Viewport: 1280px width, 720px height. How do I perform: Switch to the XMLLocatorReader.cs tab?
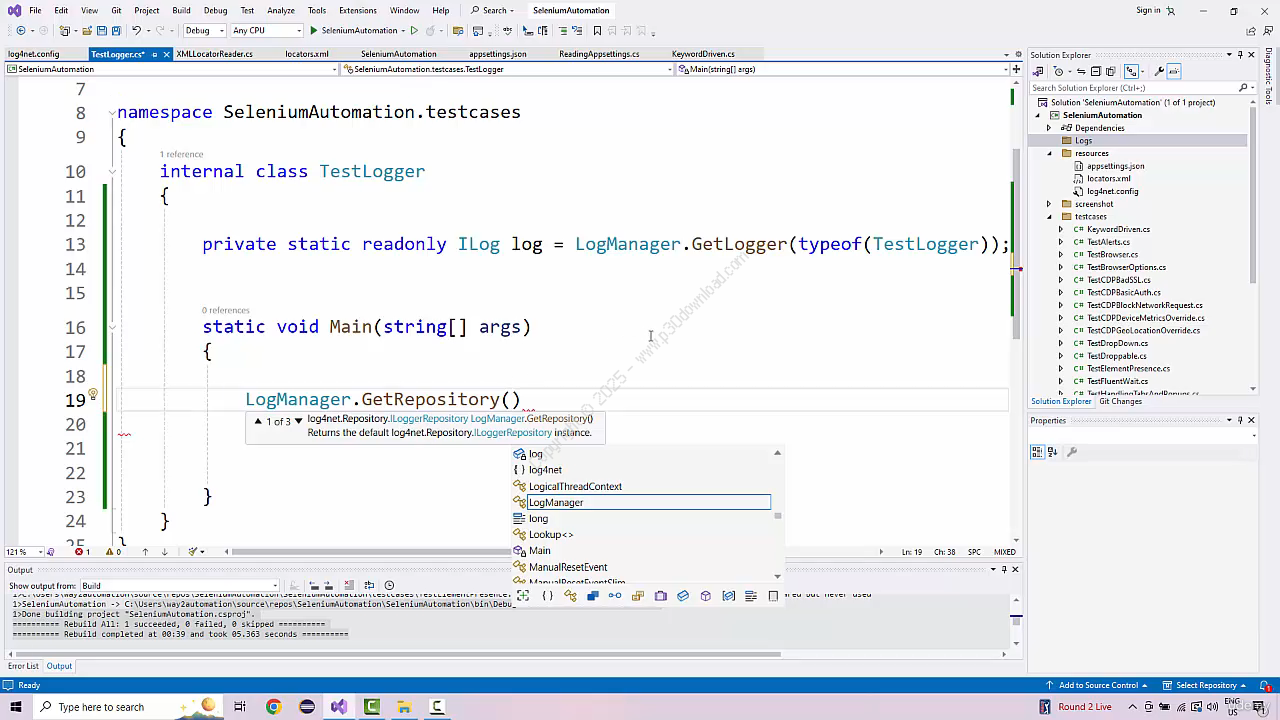pyautogui.click(x=214, y=54)
